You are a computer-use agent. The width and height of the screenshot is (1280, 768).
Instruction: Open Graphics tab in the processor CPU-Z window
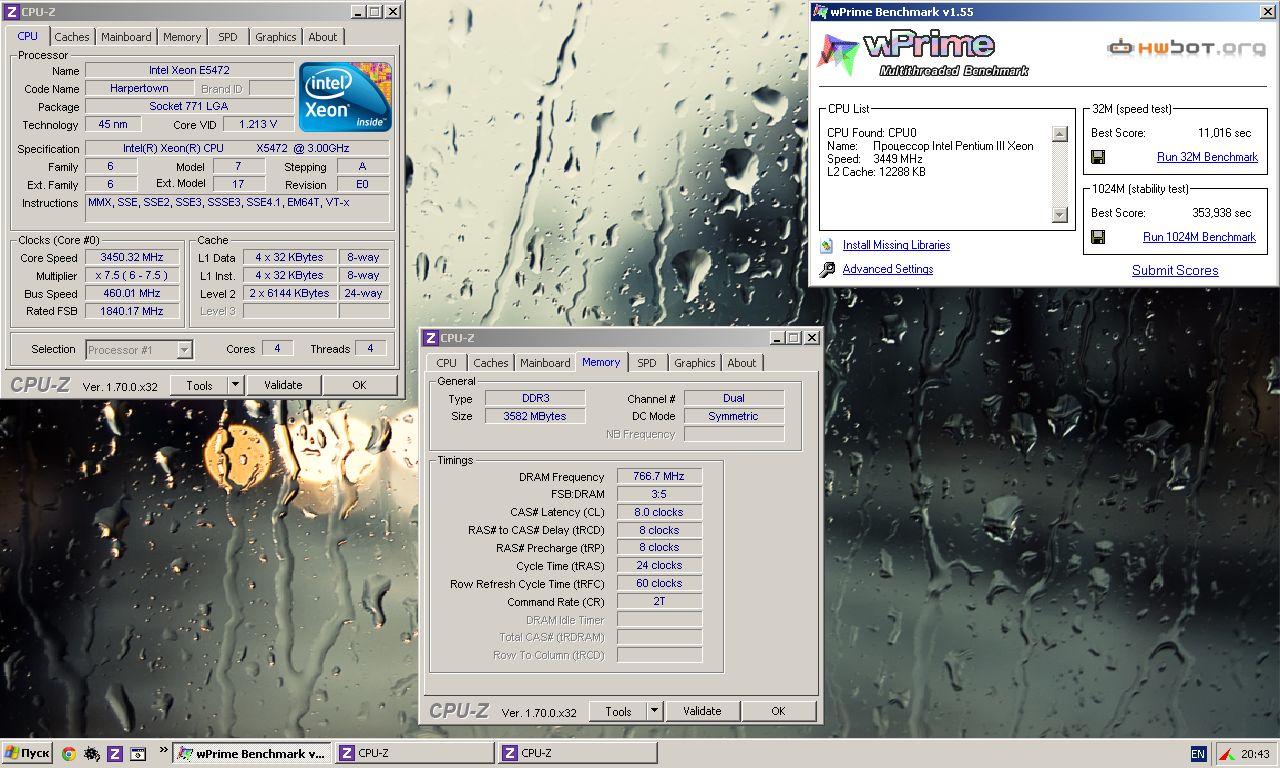(x=276, y=37)
